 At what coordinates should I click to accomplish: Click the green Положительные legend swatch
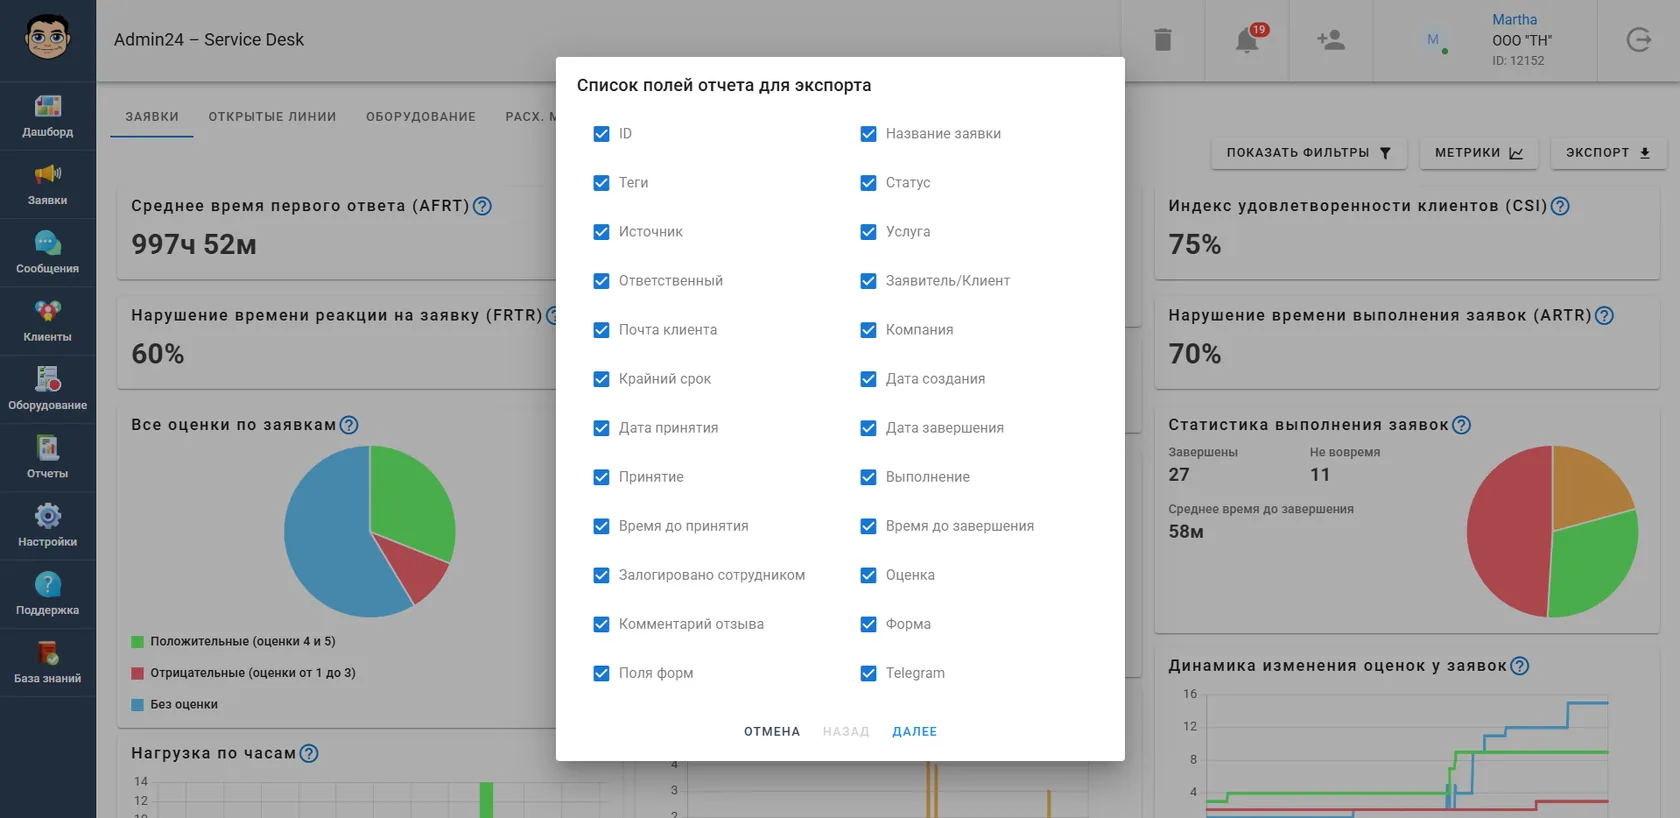[138, 642]
